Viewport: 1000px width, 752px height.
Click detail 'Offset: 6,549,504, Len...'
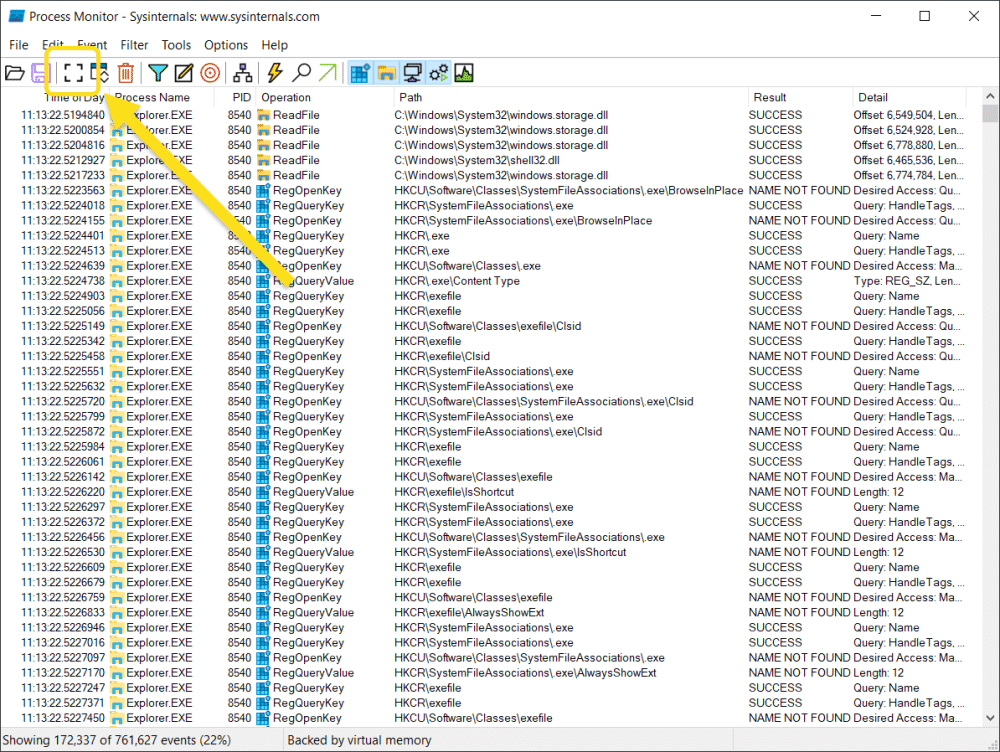point(908,115)
